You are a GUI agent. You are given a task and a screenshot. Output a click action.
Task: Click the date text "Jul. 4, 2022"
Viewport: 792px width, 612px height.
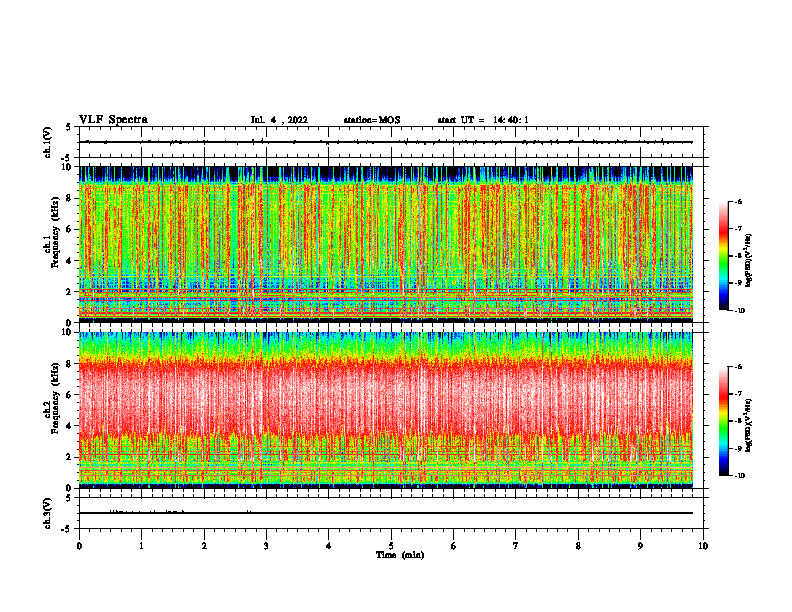[x=279, y=120]
